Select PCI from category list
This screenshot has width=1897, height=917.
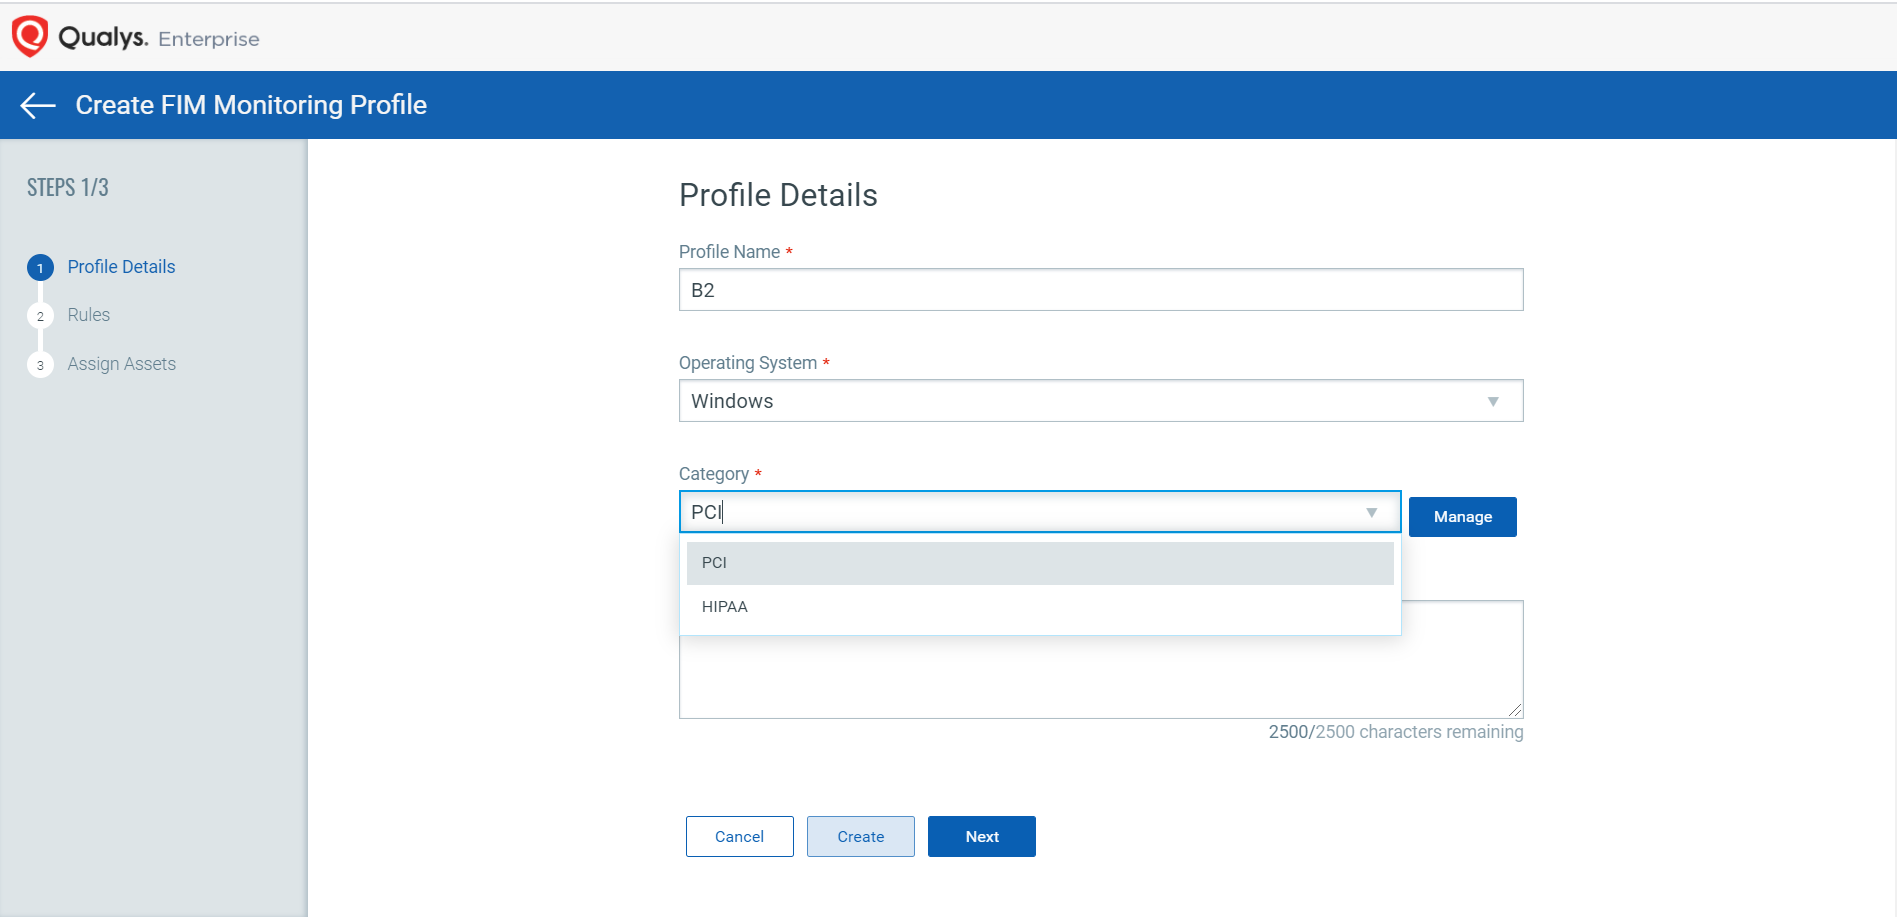point(1039,563)
